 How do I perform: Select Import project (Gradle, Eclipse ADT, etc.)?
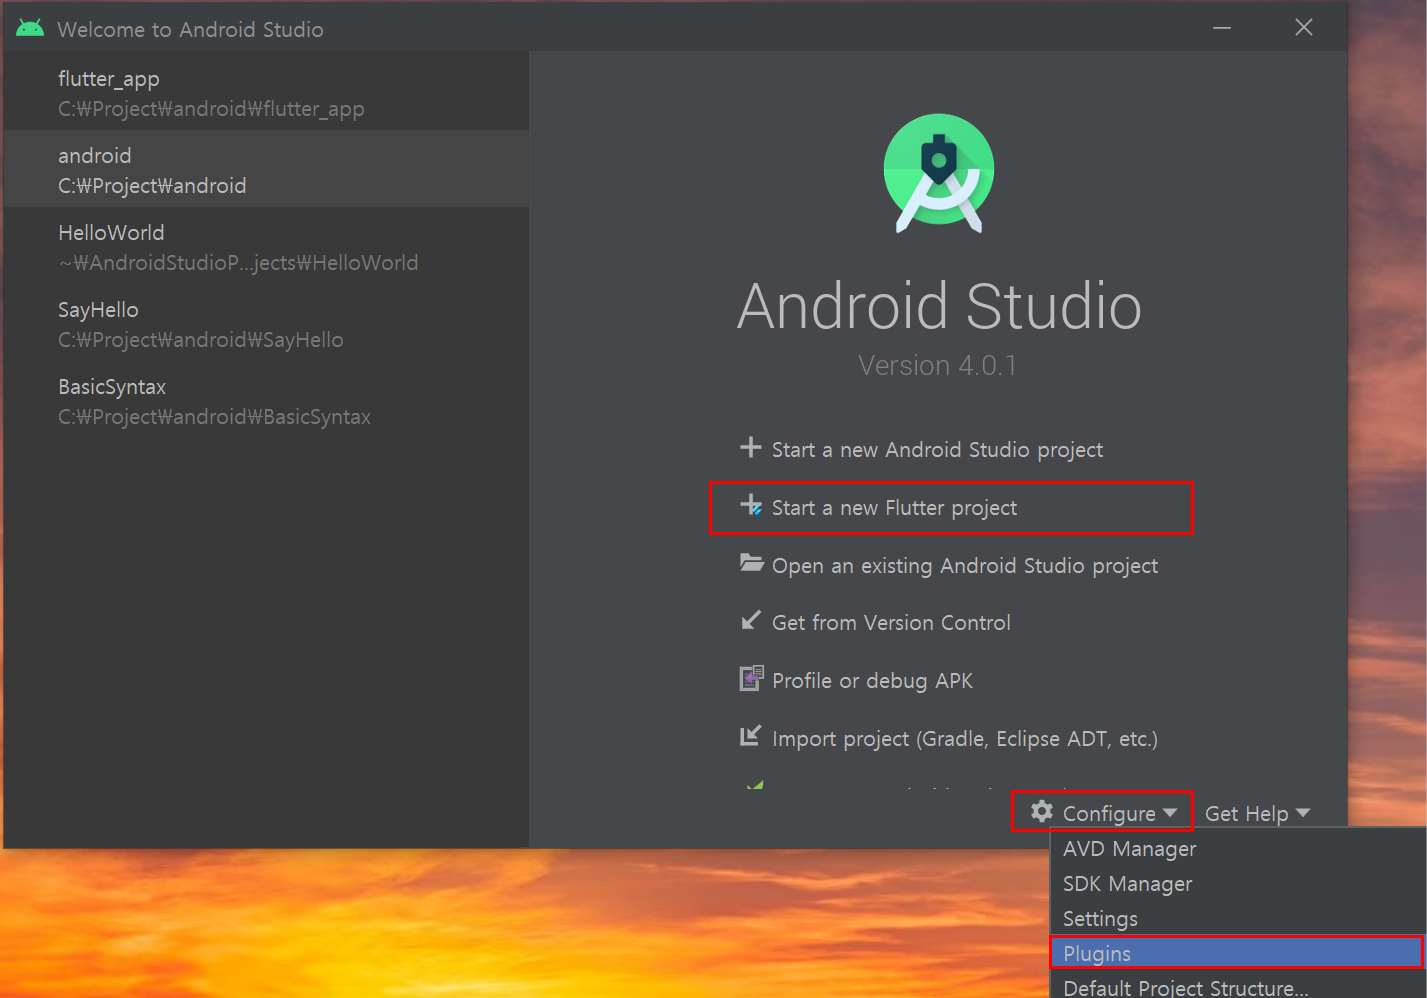point(964,739)
